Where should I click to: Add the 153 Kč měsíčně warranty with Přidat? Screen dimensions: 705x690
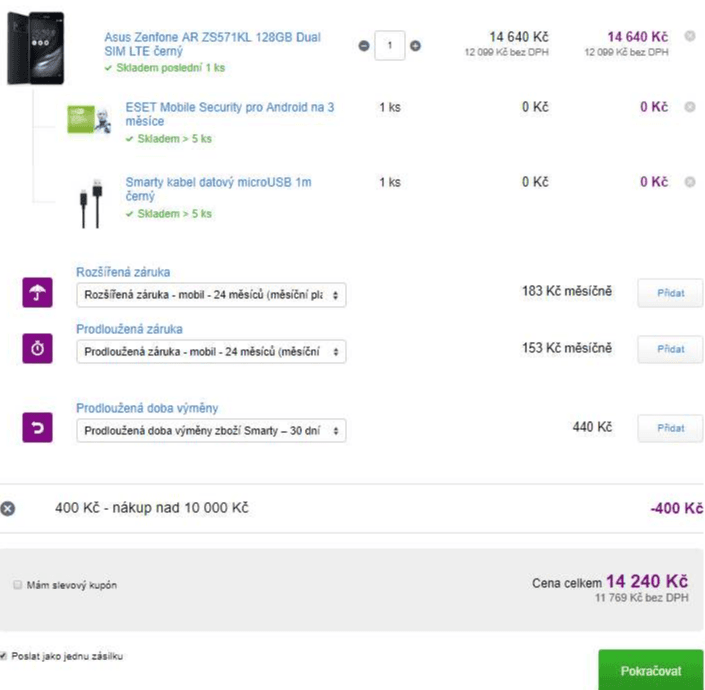tap(670, 349)
